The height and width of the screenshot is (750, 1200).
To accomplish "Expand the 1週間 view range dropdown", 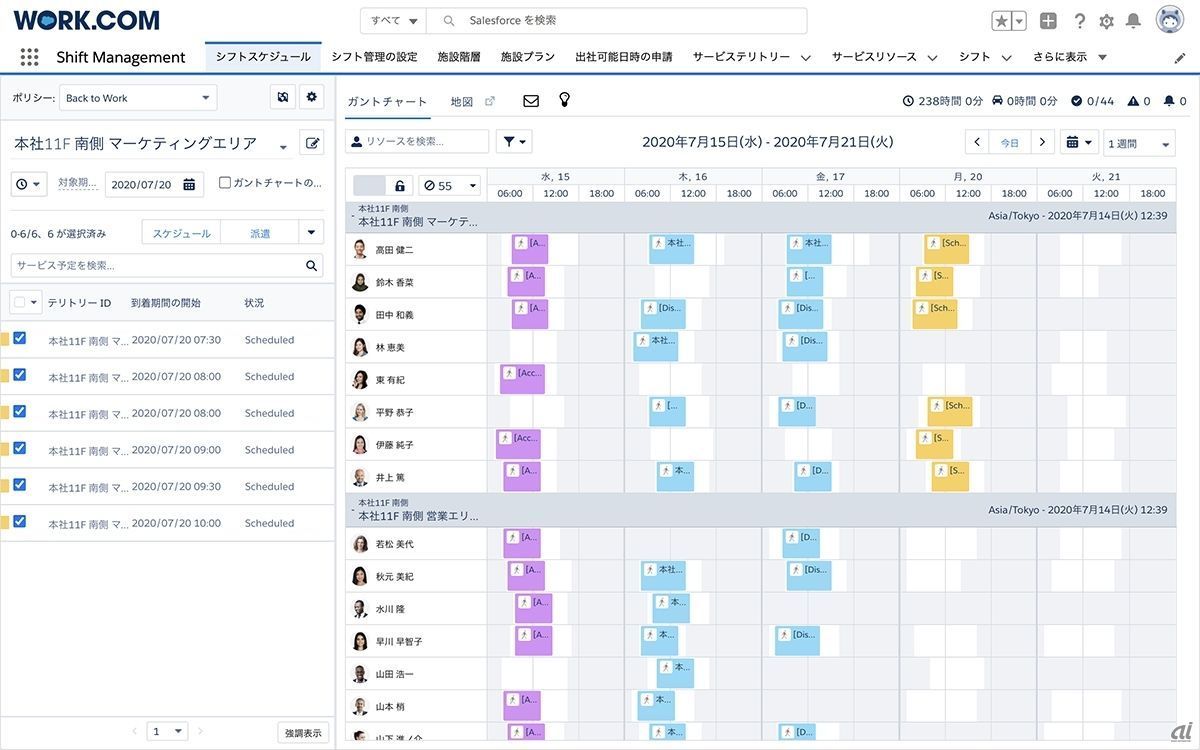I will pos(1139,143).
